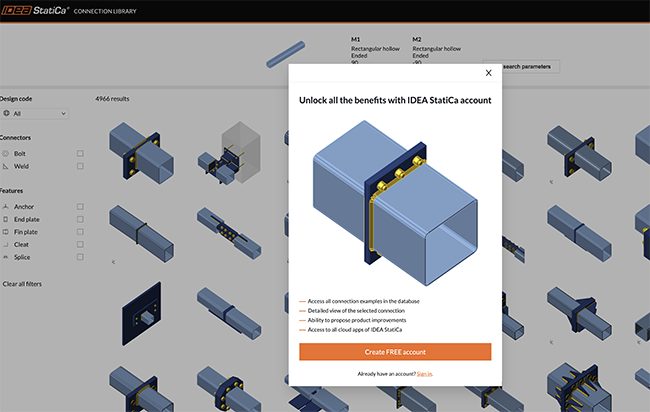Click 'Access all connection examples in the database'

pyautogui.click(x=364, y=301)
